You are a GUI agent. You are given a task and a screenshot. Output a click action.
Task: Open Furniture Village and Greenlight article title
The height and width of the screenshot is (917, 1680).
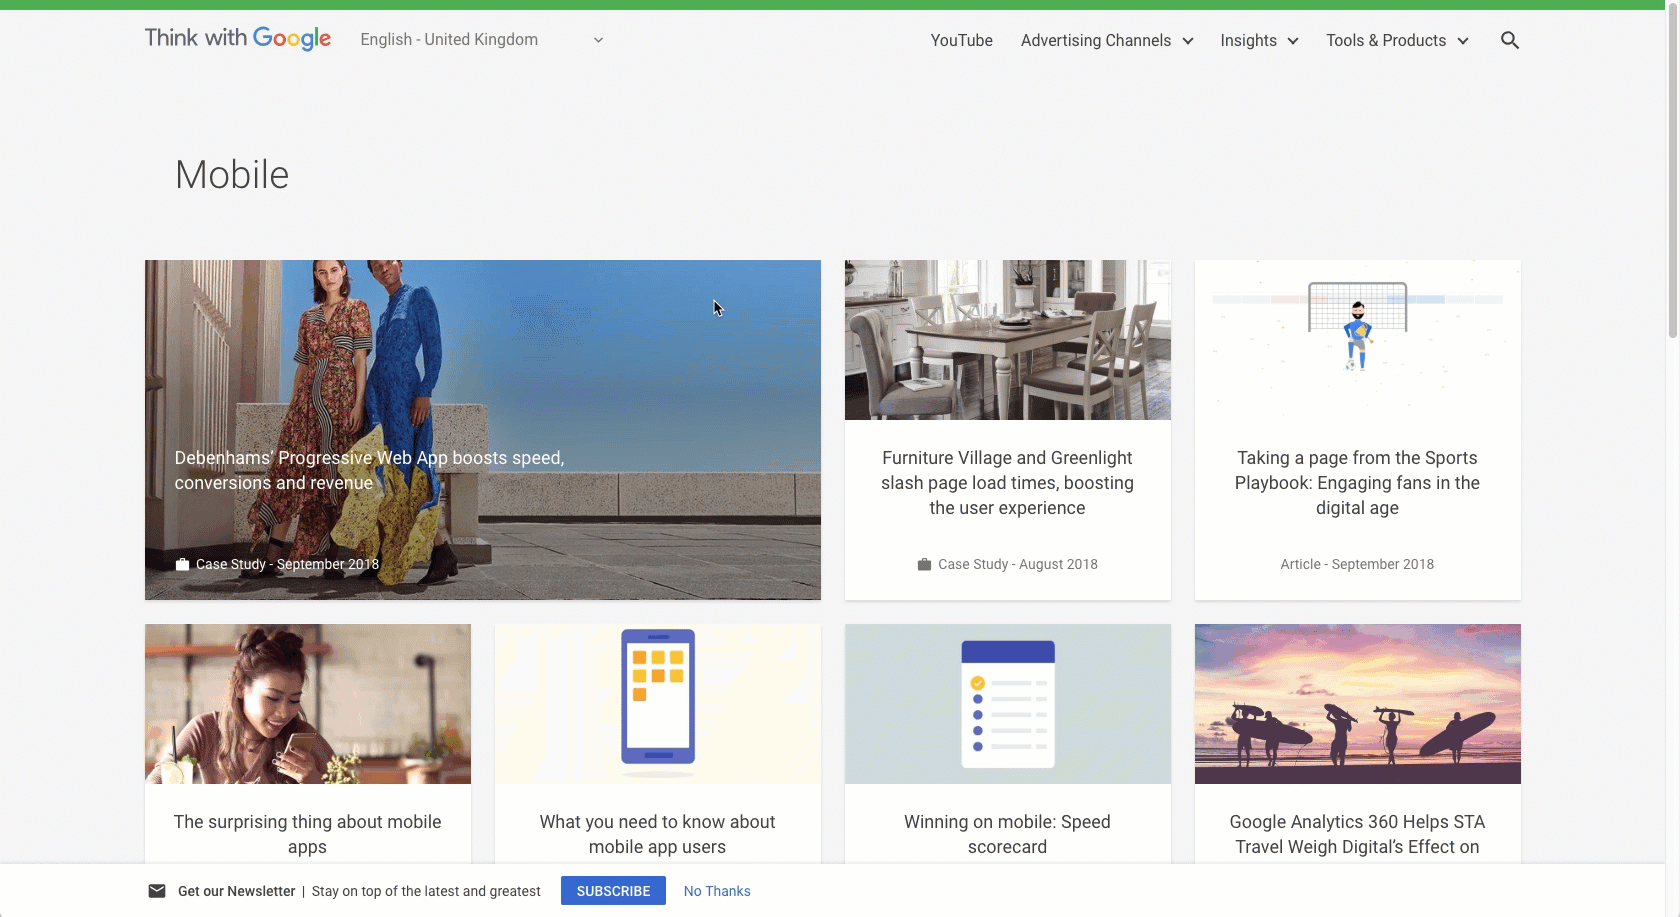tap(1007, 483)
